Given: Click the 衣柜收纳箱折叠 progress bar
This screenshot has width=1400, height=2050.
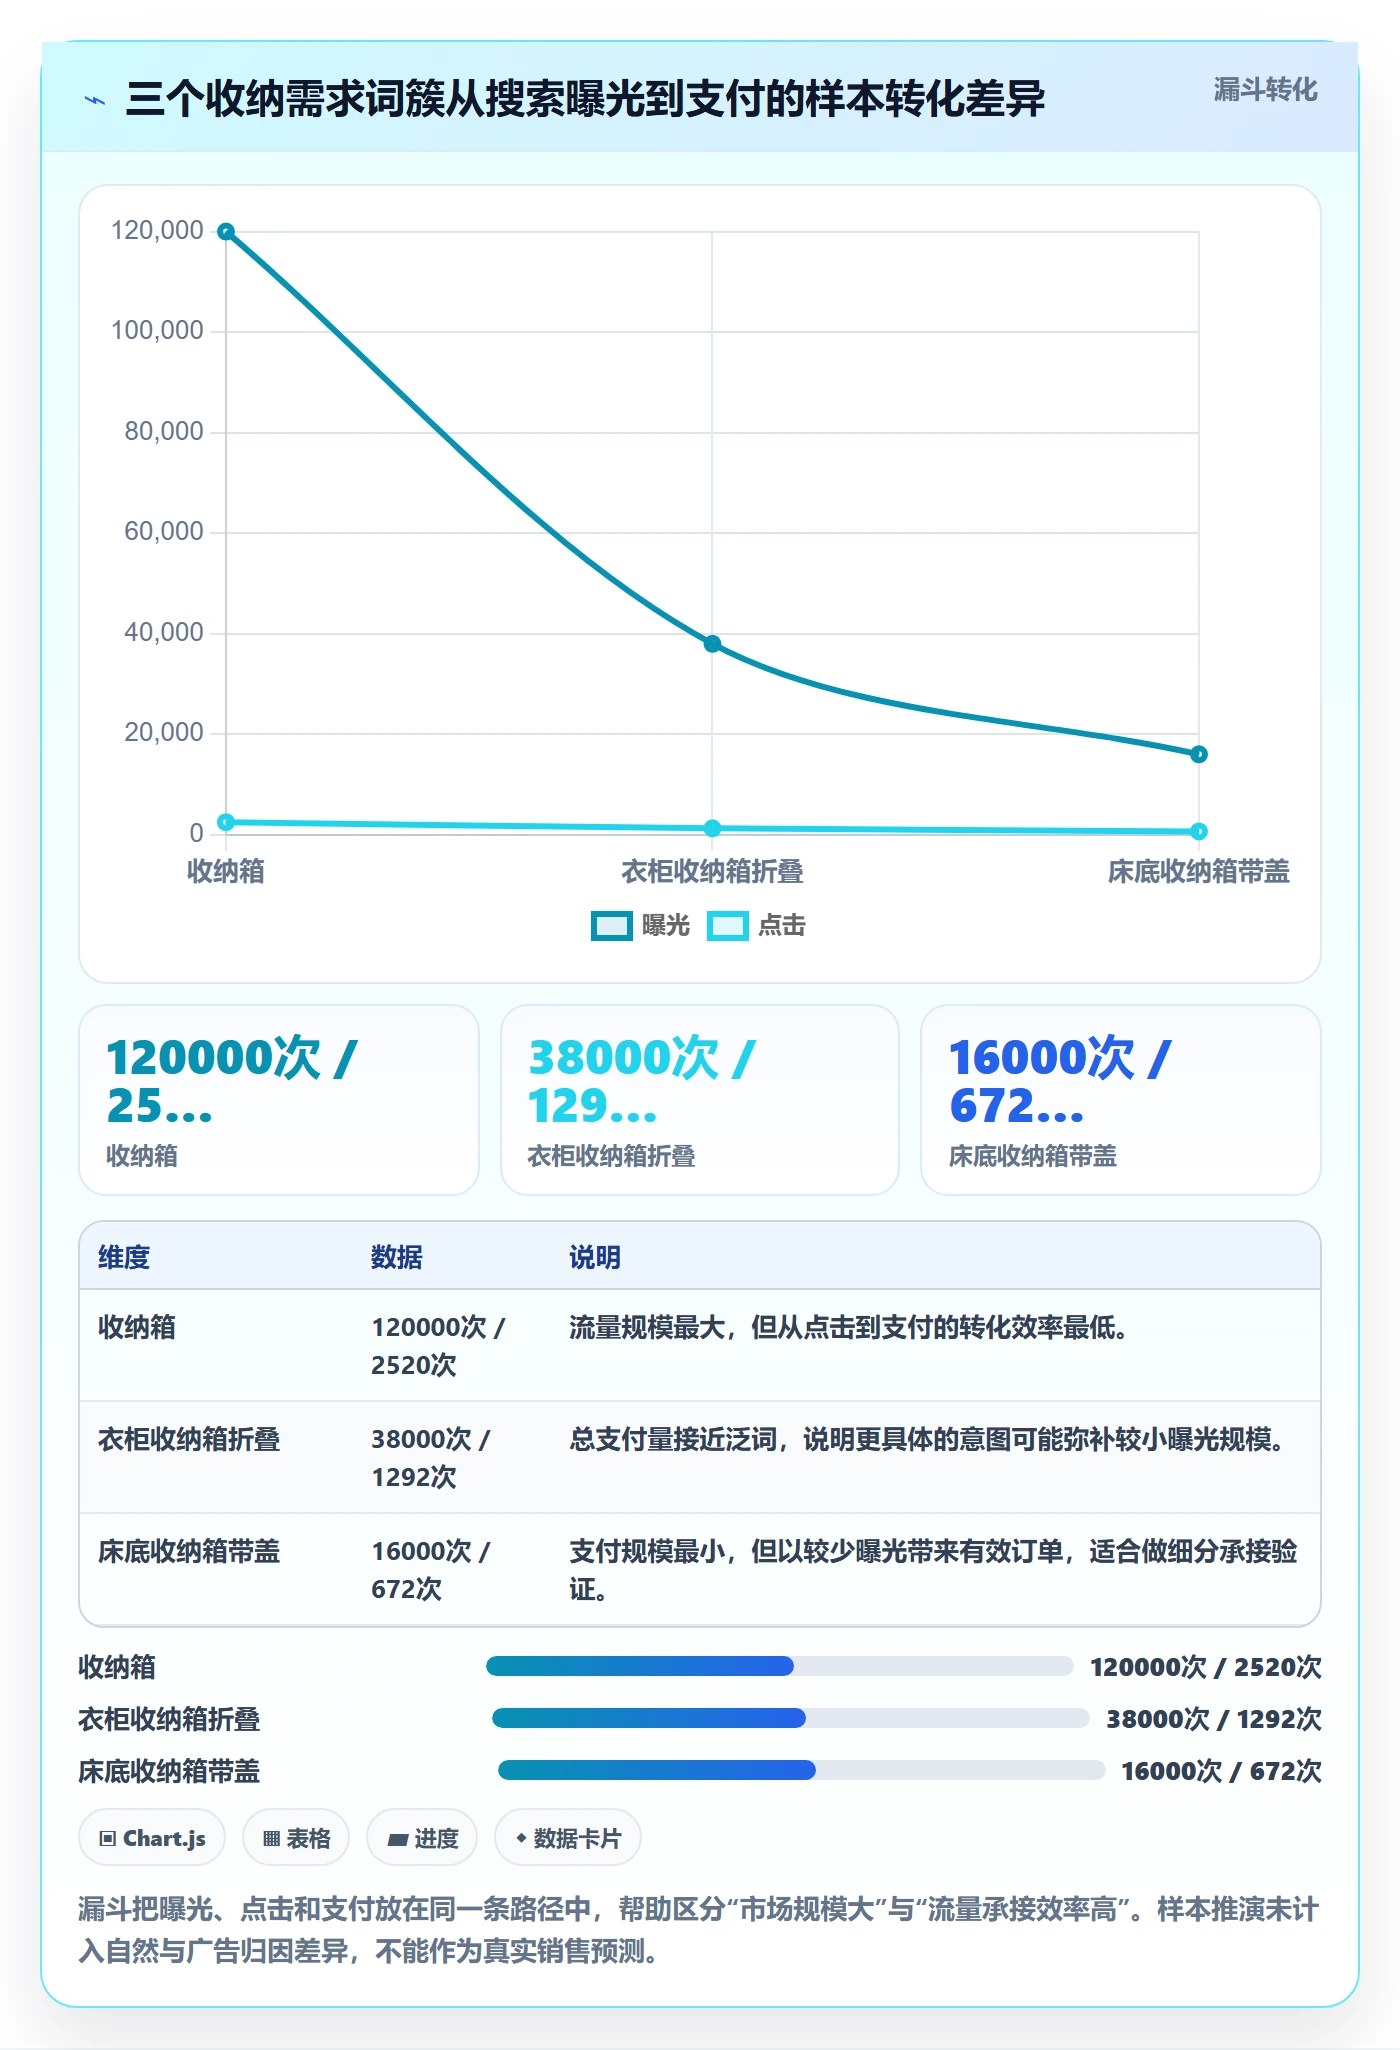Looking at the screenshot, I should 791,1718.
